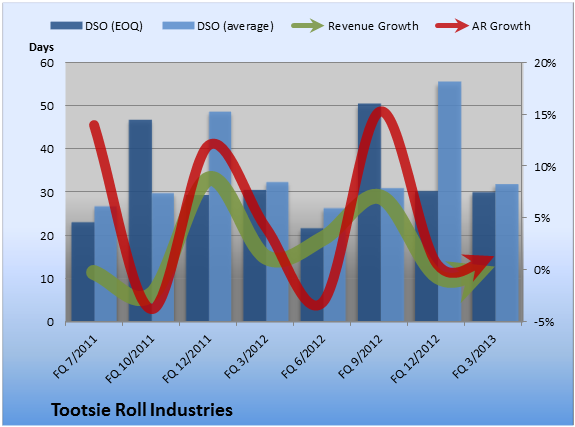Click the 'Tootsie Roll Industries' chart title
The width and height of the screenshot is (575, 427).
pos(142,410)
